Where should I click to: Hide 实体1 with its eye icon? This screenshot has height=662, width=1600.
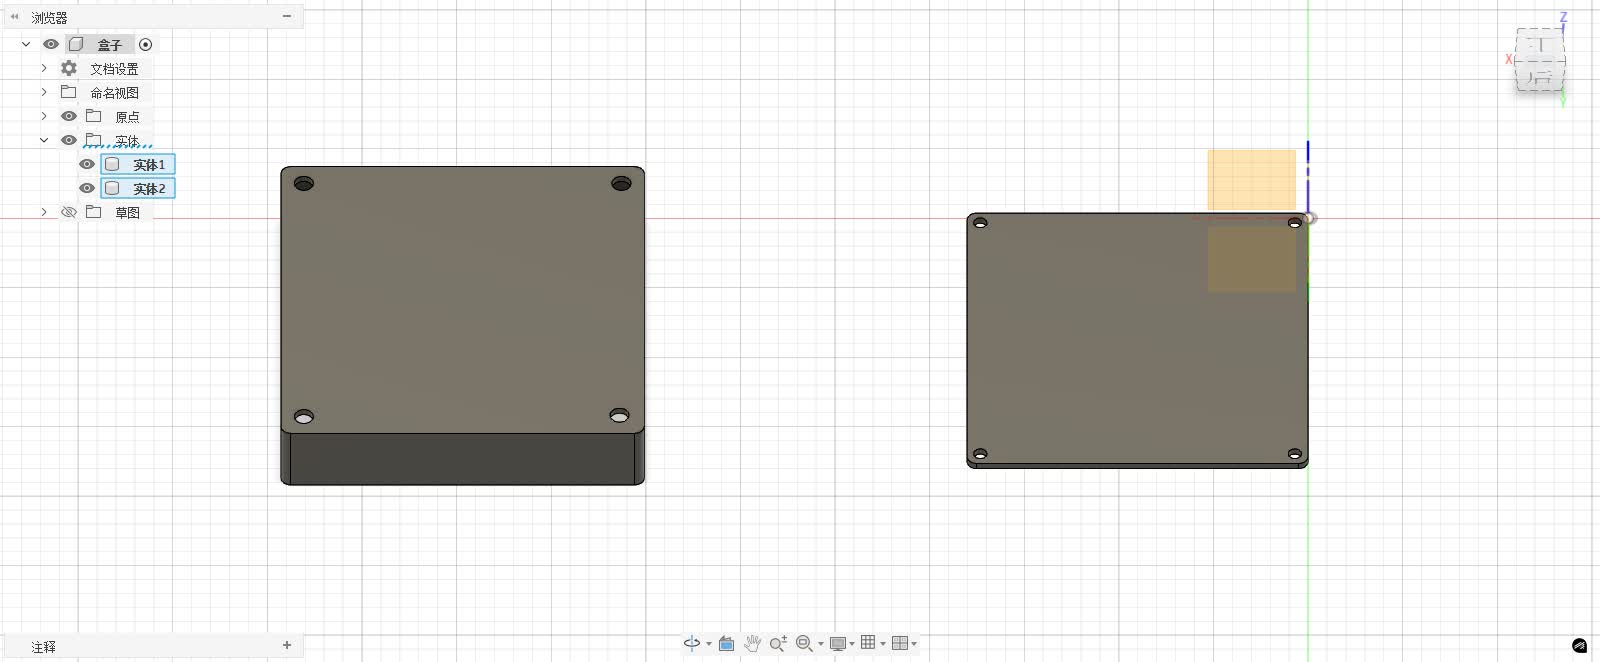pyautogui.click(x=87, y=164)
